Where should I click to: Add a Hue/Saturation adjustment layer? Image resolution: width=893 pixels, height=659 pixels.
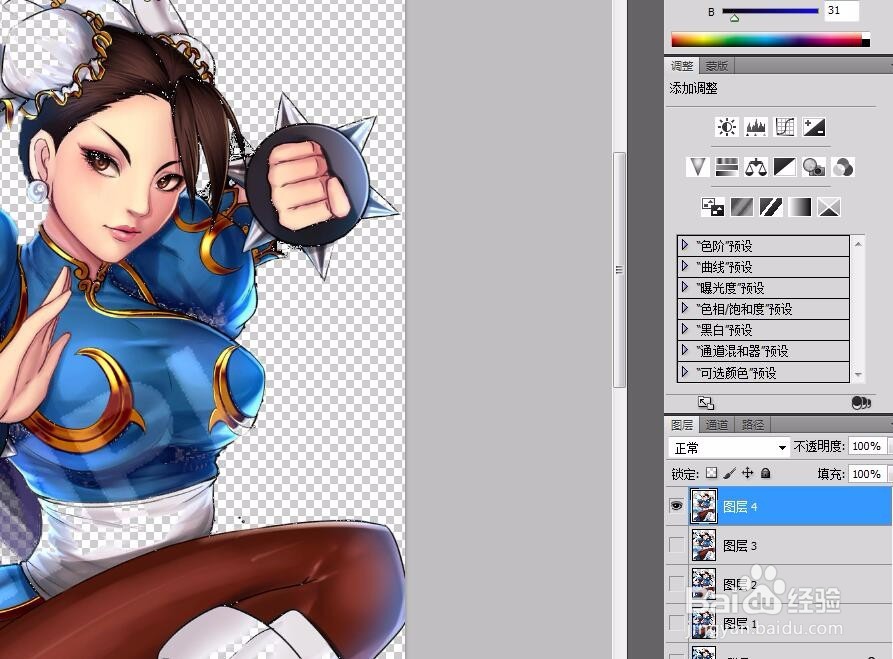point(727,167)
